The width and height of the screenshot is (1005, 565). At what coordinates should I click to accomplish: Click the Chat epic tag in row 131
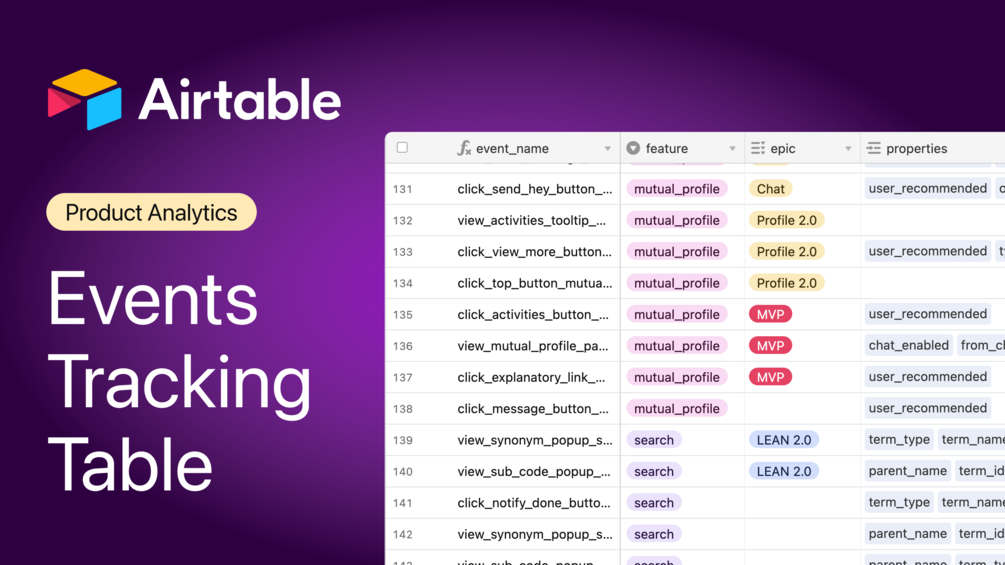(x=770, y=189)
